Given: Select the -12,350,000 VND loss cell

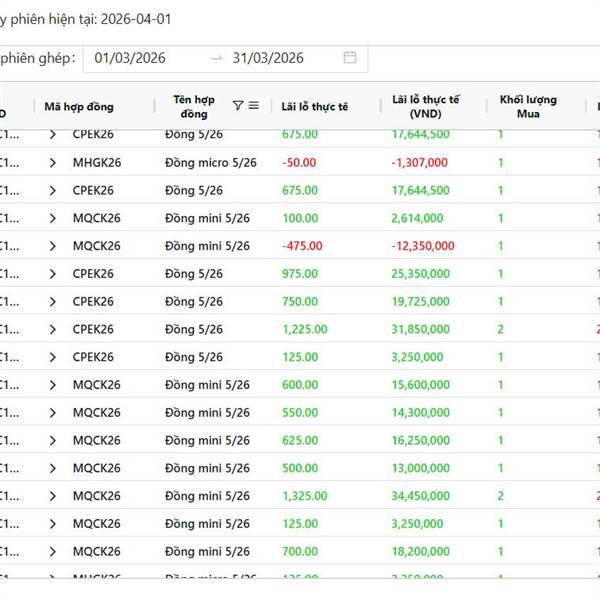Looking at the screenshot, I should pos(424,246).
